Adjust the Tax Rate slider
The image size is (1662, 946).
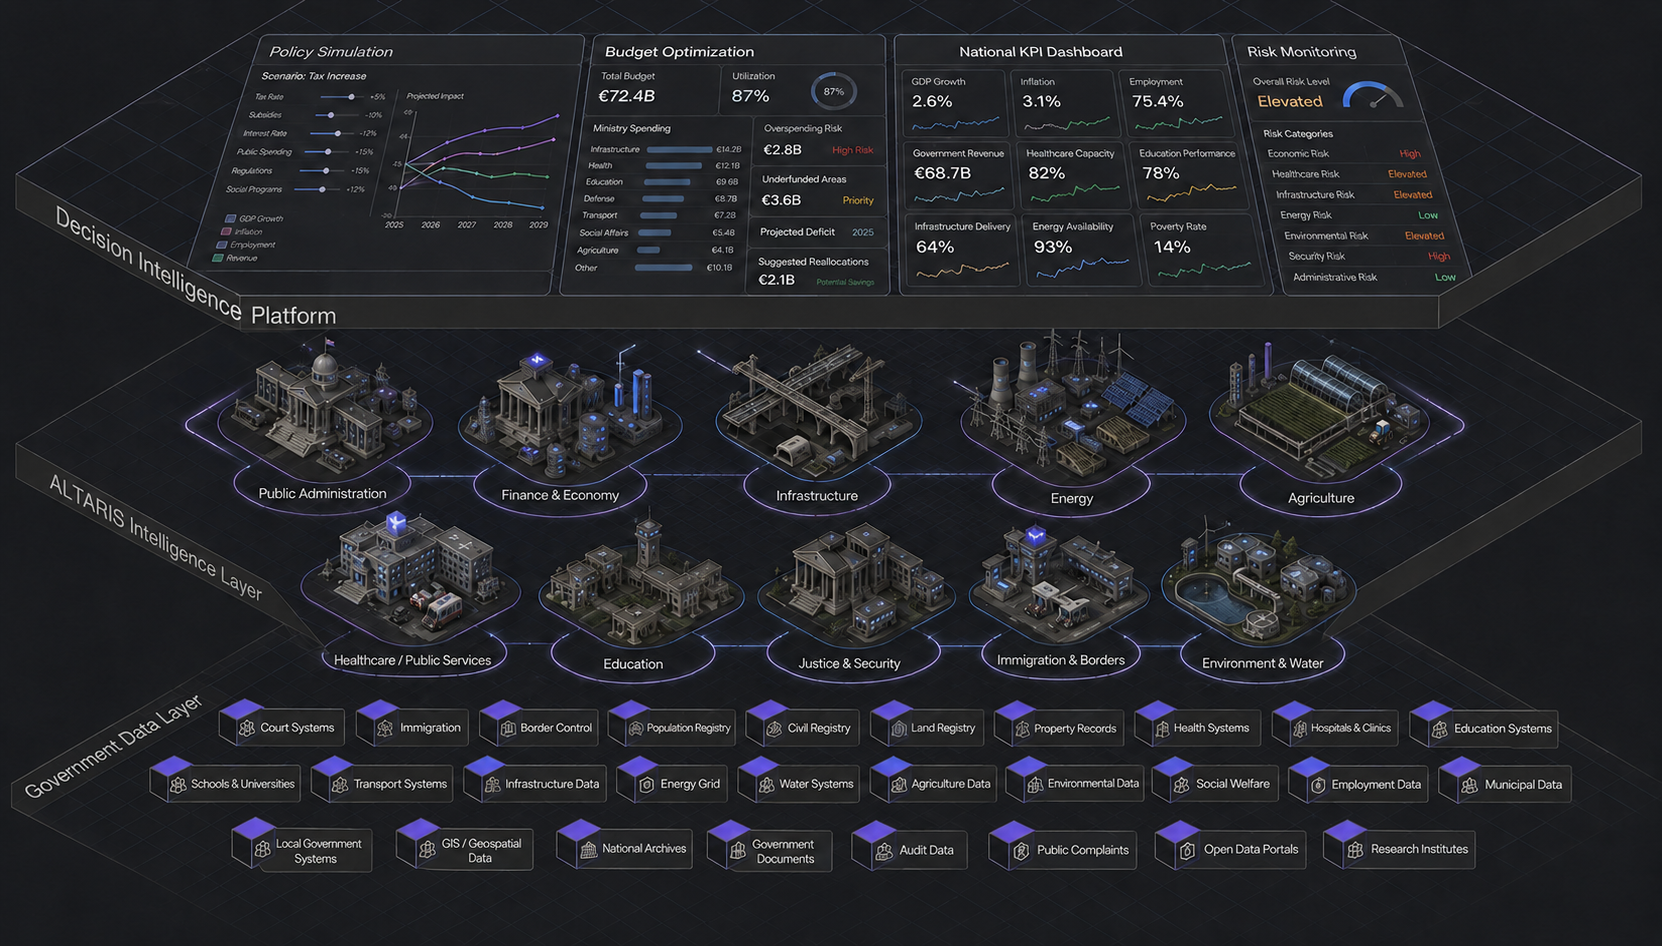coord(341,97)
